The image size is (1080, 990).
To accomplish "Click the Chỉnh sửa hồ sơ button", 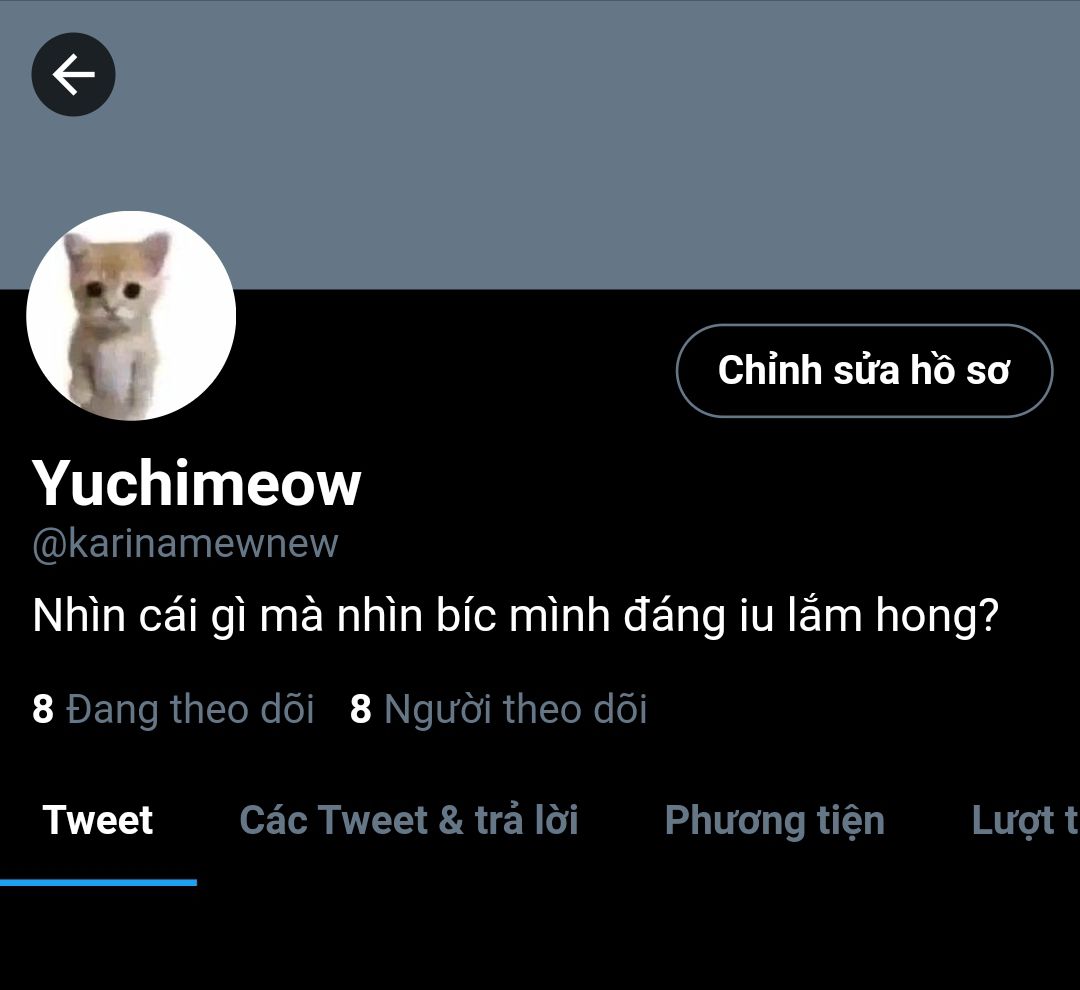I will click(x=864, y=371).
